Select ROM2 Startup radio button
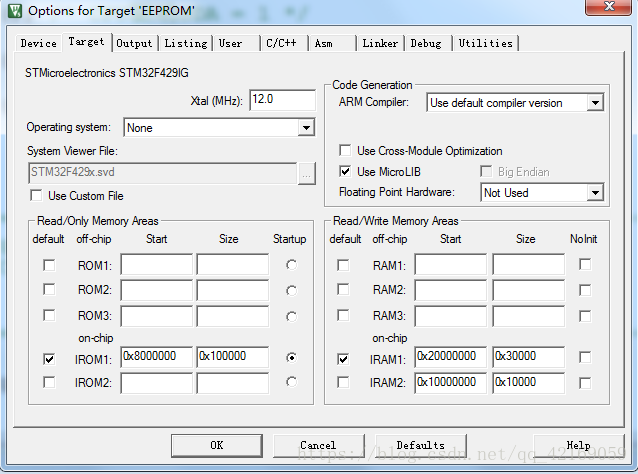The width and height of the screenshot is (638, 474). pos(291,291)
